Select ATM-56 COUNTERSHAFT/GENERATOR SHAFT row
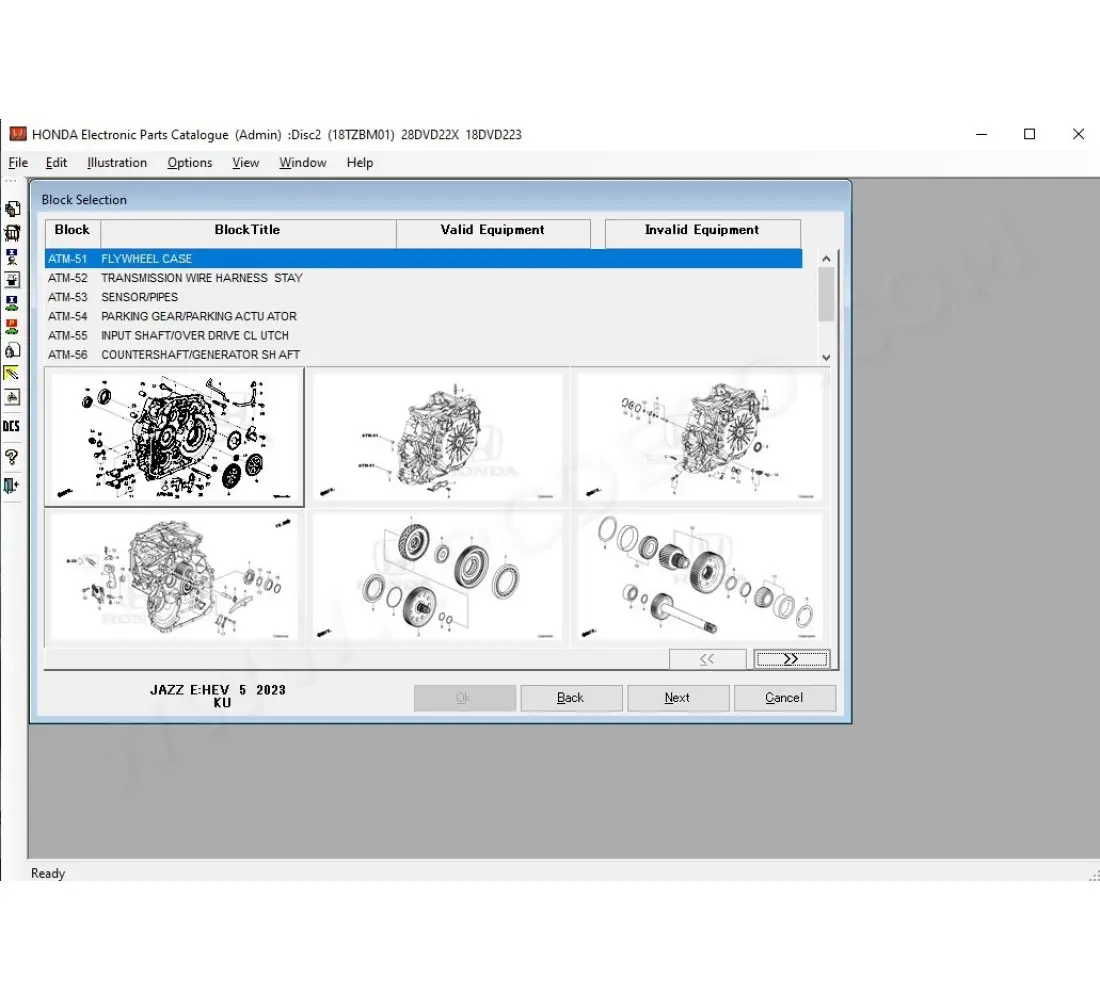This screenshot has width=1100, height=1000. click(x=423, y=354)
